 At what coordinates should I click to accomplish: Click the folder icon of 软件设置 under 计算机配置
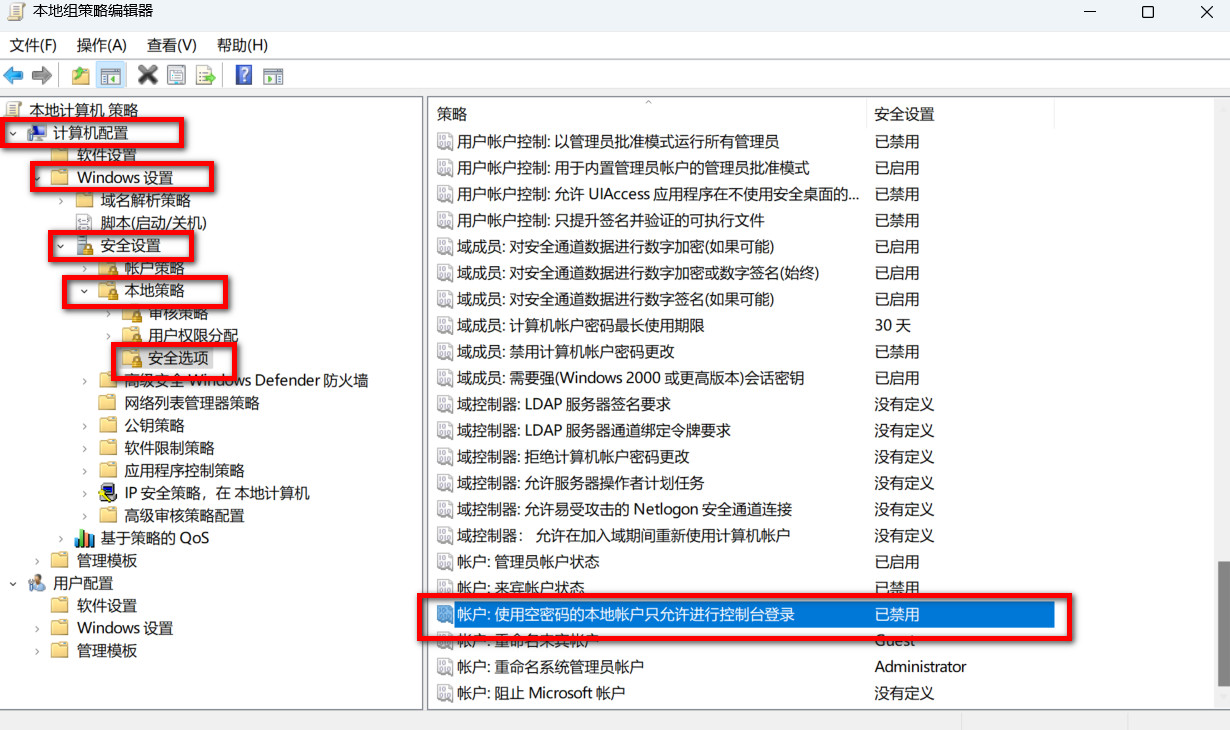coord(60,155)
